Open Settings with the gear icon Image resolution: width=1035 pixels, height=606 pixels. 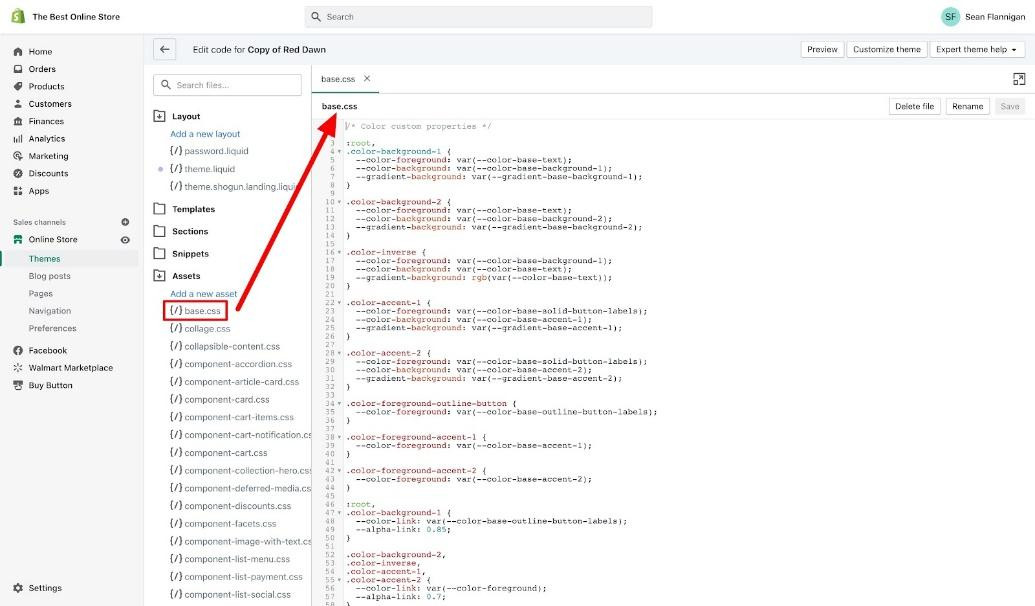[16, 588]
